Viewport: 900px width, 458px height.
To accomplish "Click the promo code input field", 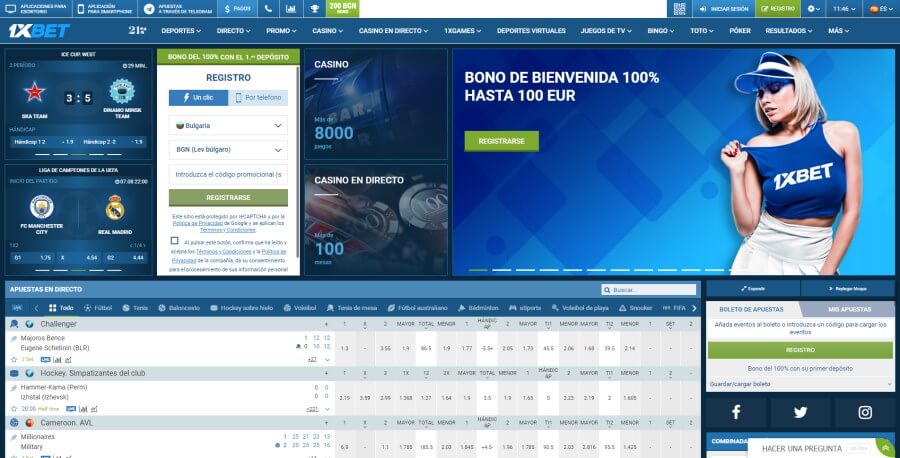I will 228,174.
